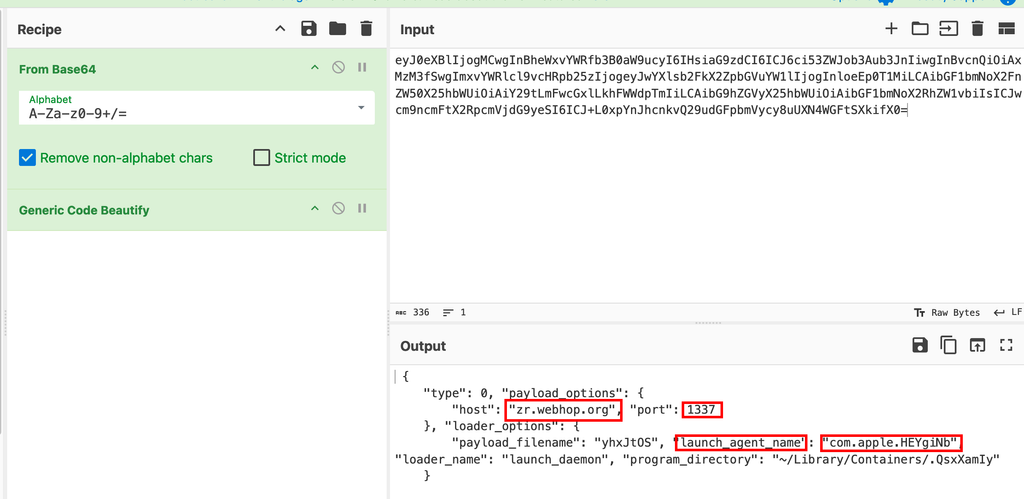Screen dimensions: 1024x499
Task: Collapse the Generic Code Beautify operation
Action: click(314, 208)
